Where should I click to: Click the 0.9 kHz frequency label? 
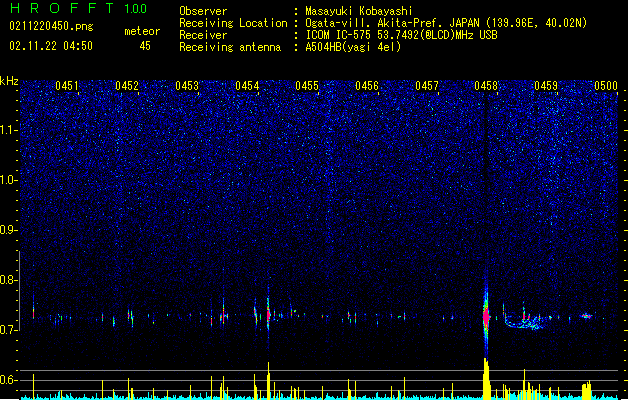9,230
